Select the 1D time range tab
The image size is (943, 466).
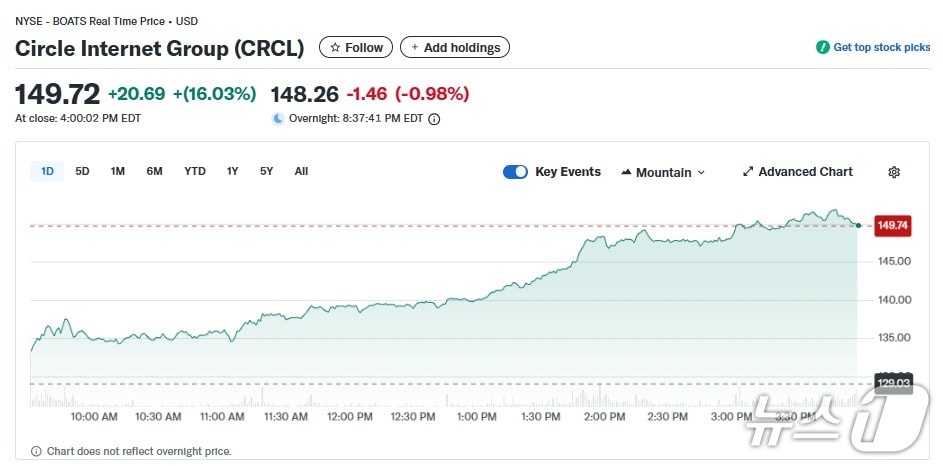pos(47,171)
